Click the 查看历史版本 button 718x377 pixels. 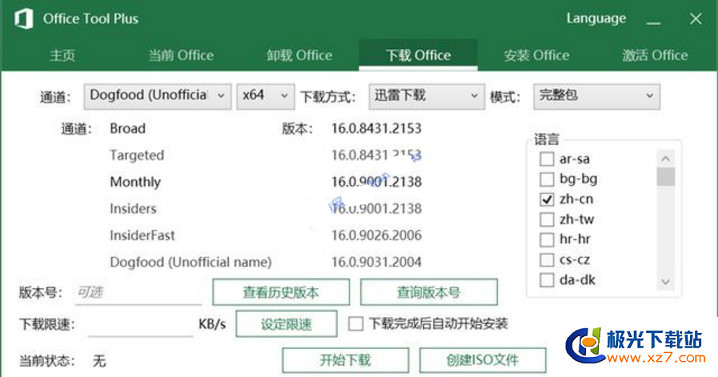coord(281,292)
